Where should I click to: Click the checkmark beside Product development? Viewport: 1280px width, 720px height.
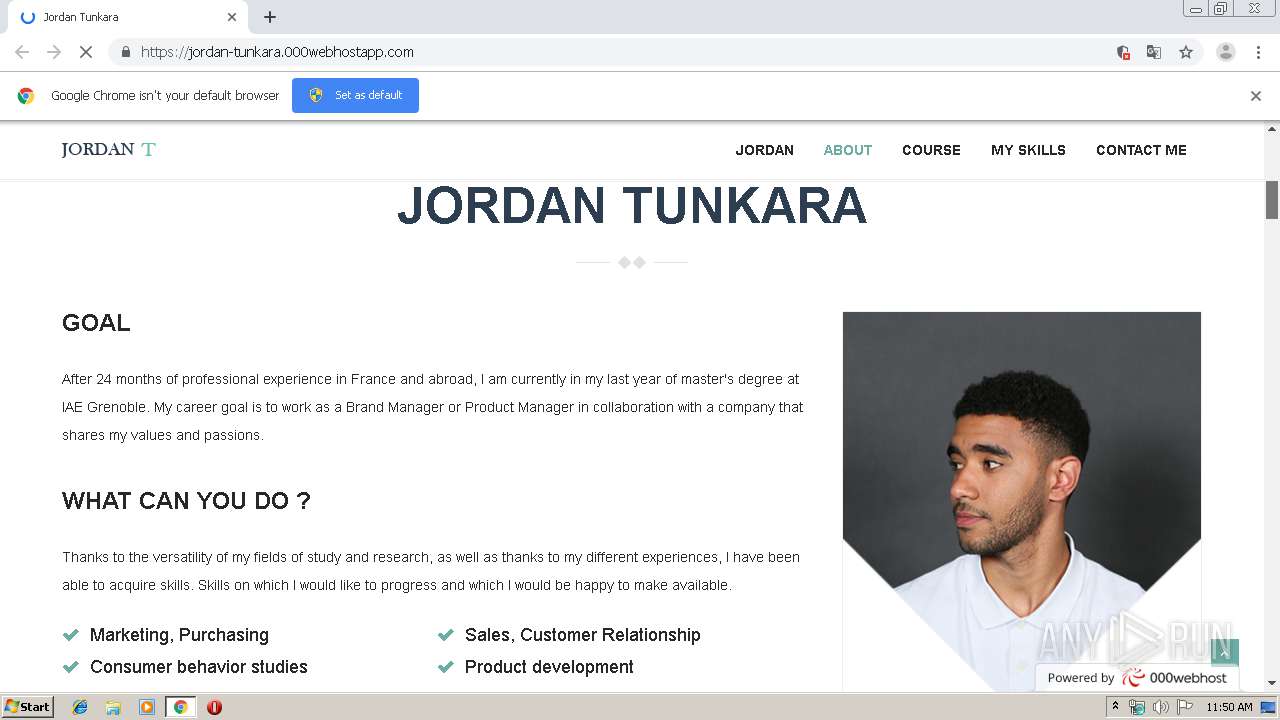[446, 667]
